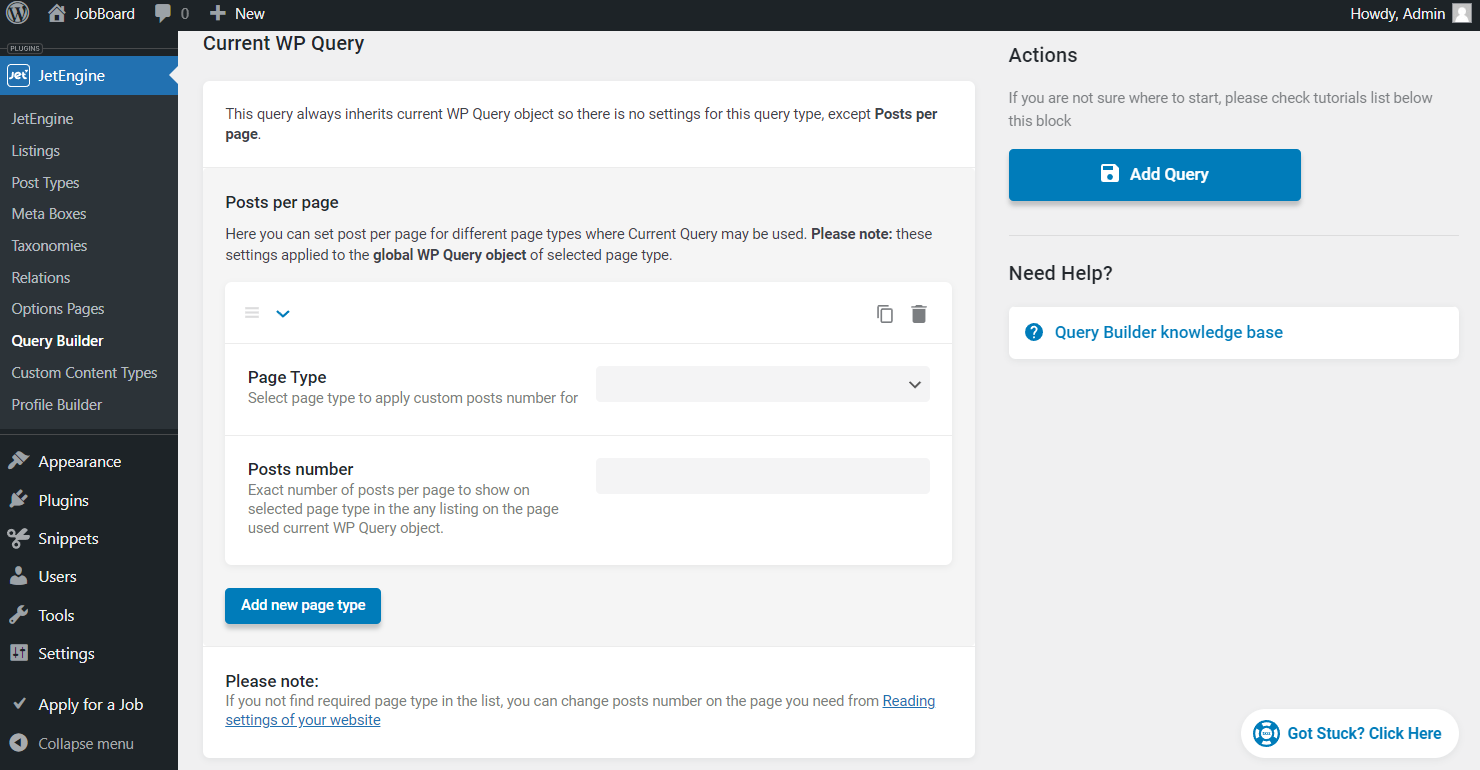Screen dimensions: 1480x770
Task: Click the Users person icon
Action: (18, 576)
